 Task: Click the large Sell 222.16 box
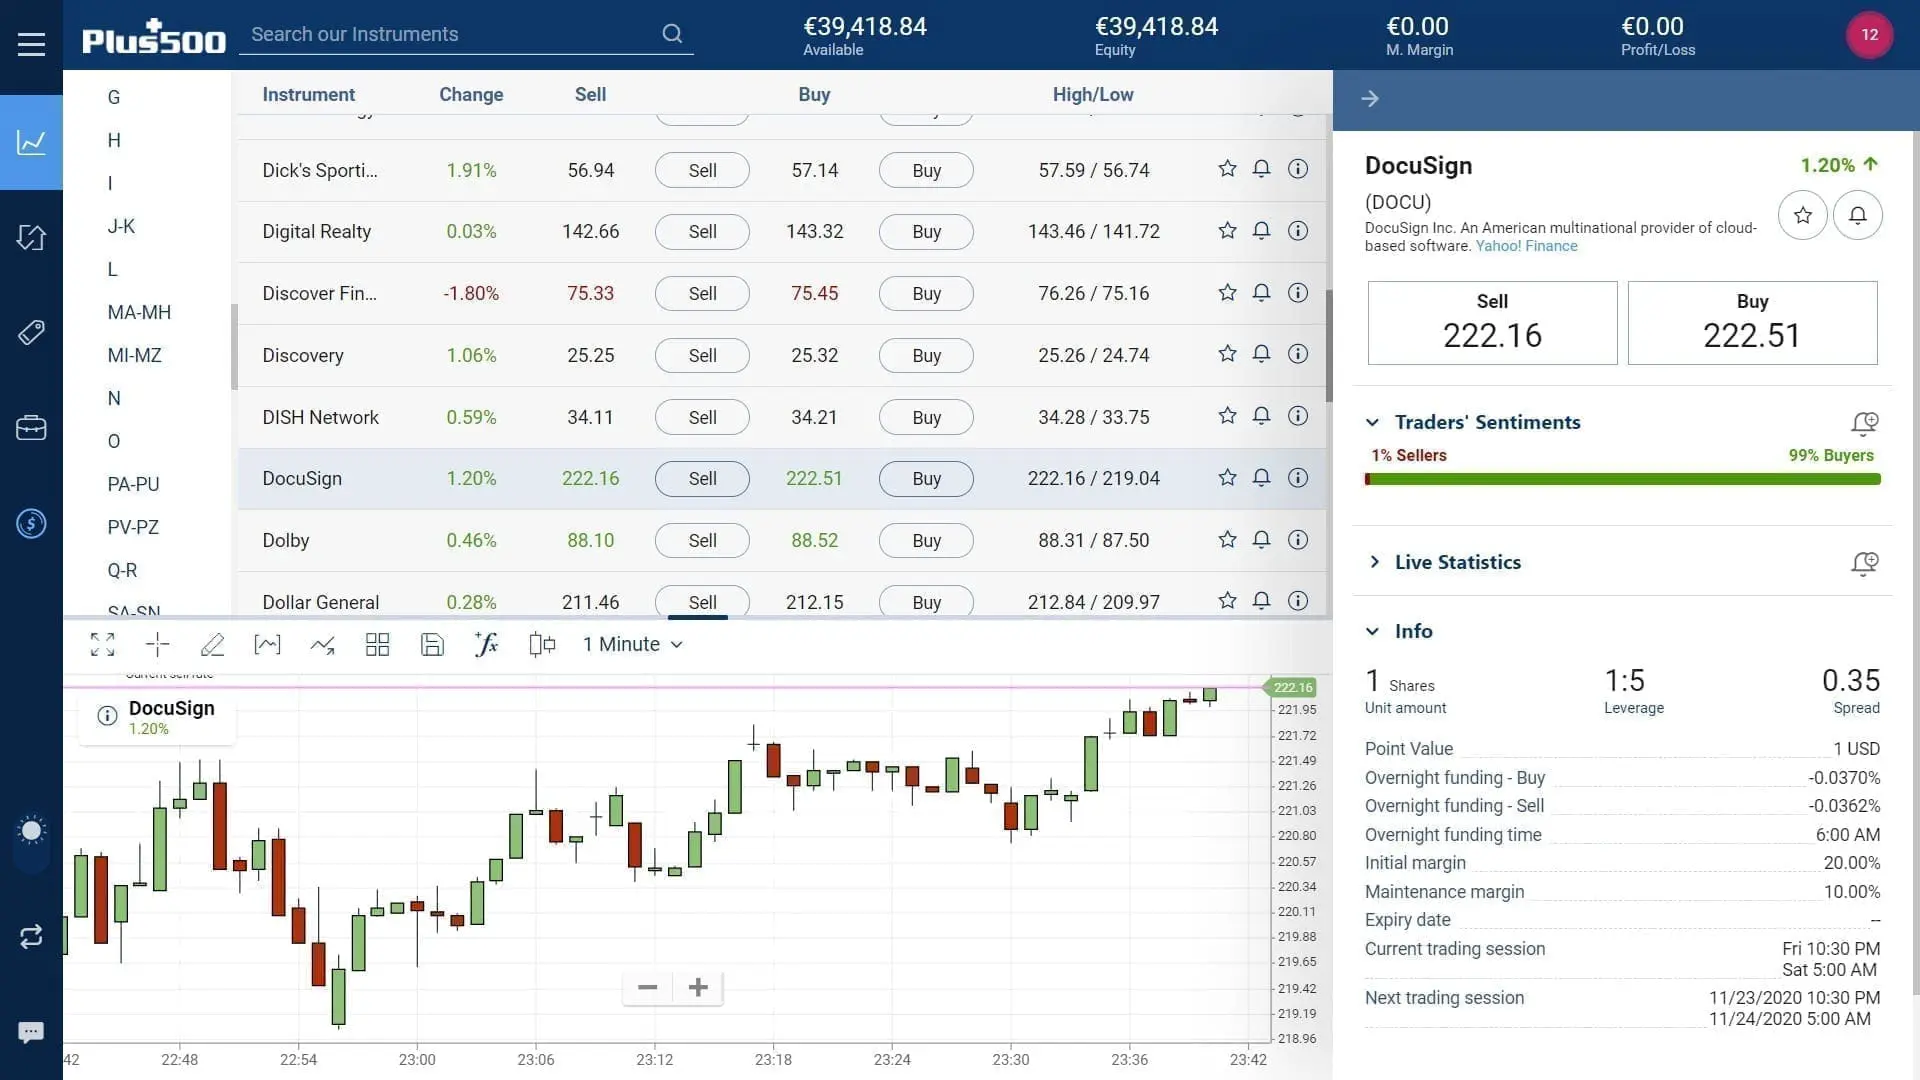1492,323
